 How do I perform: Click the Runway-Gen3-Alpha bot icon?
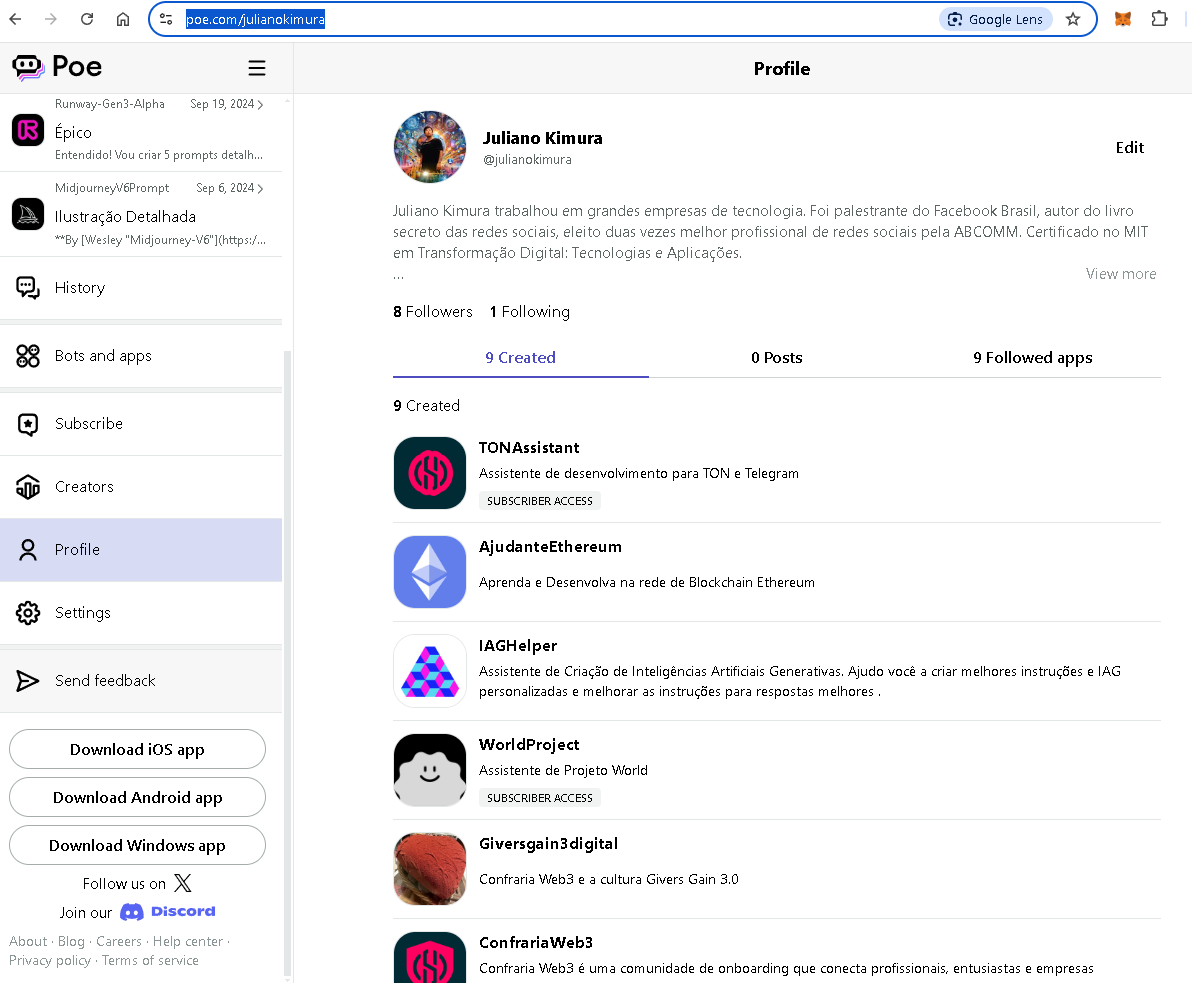[x=28, y=130]
